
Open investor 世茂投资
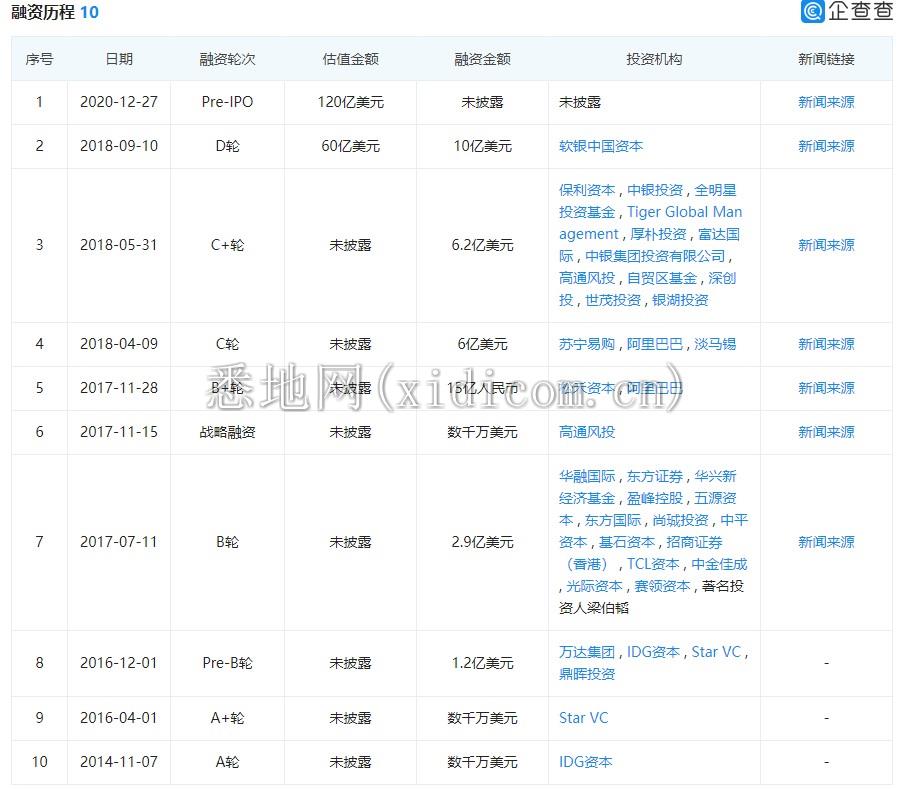click(613, 300)
